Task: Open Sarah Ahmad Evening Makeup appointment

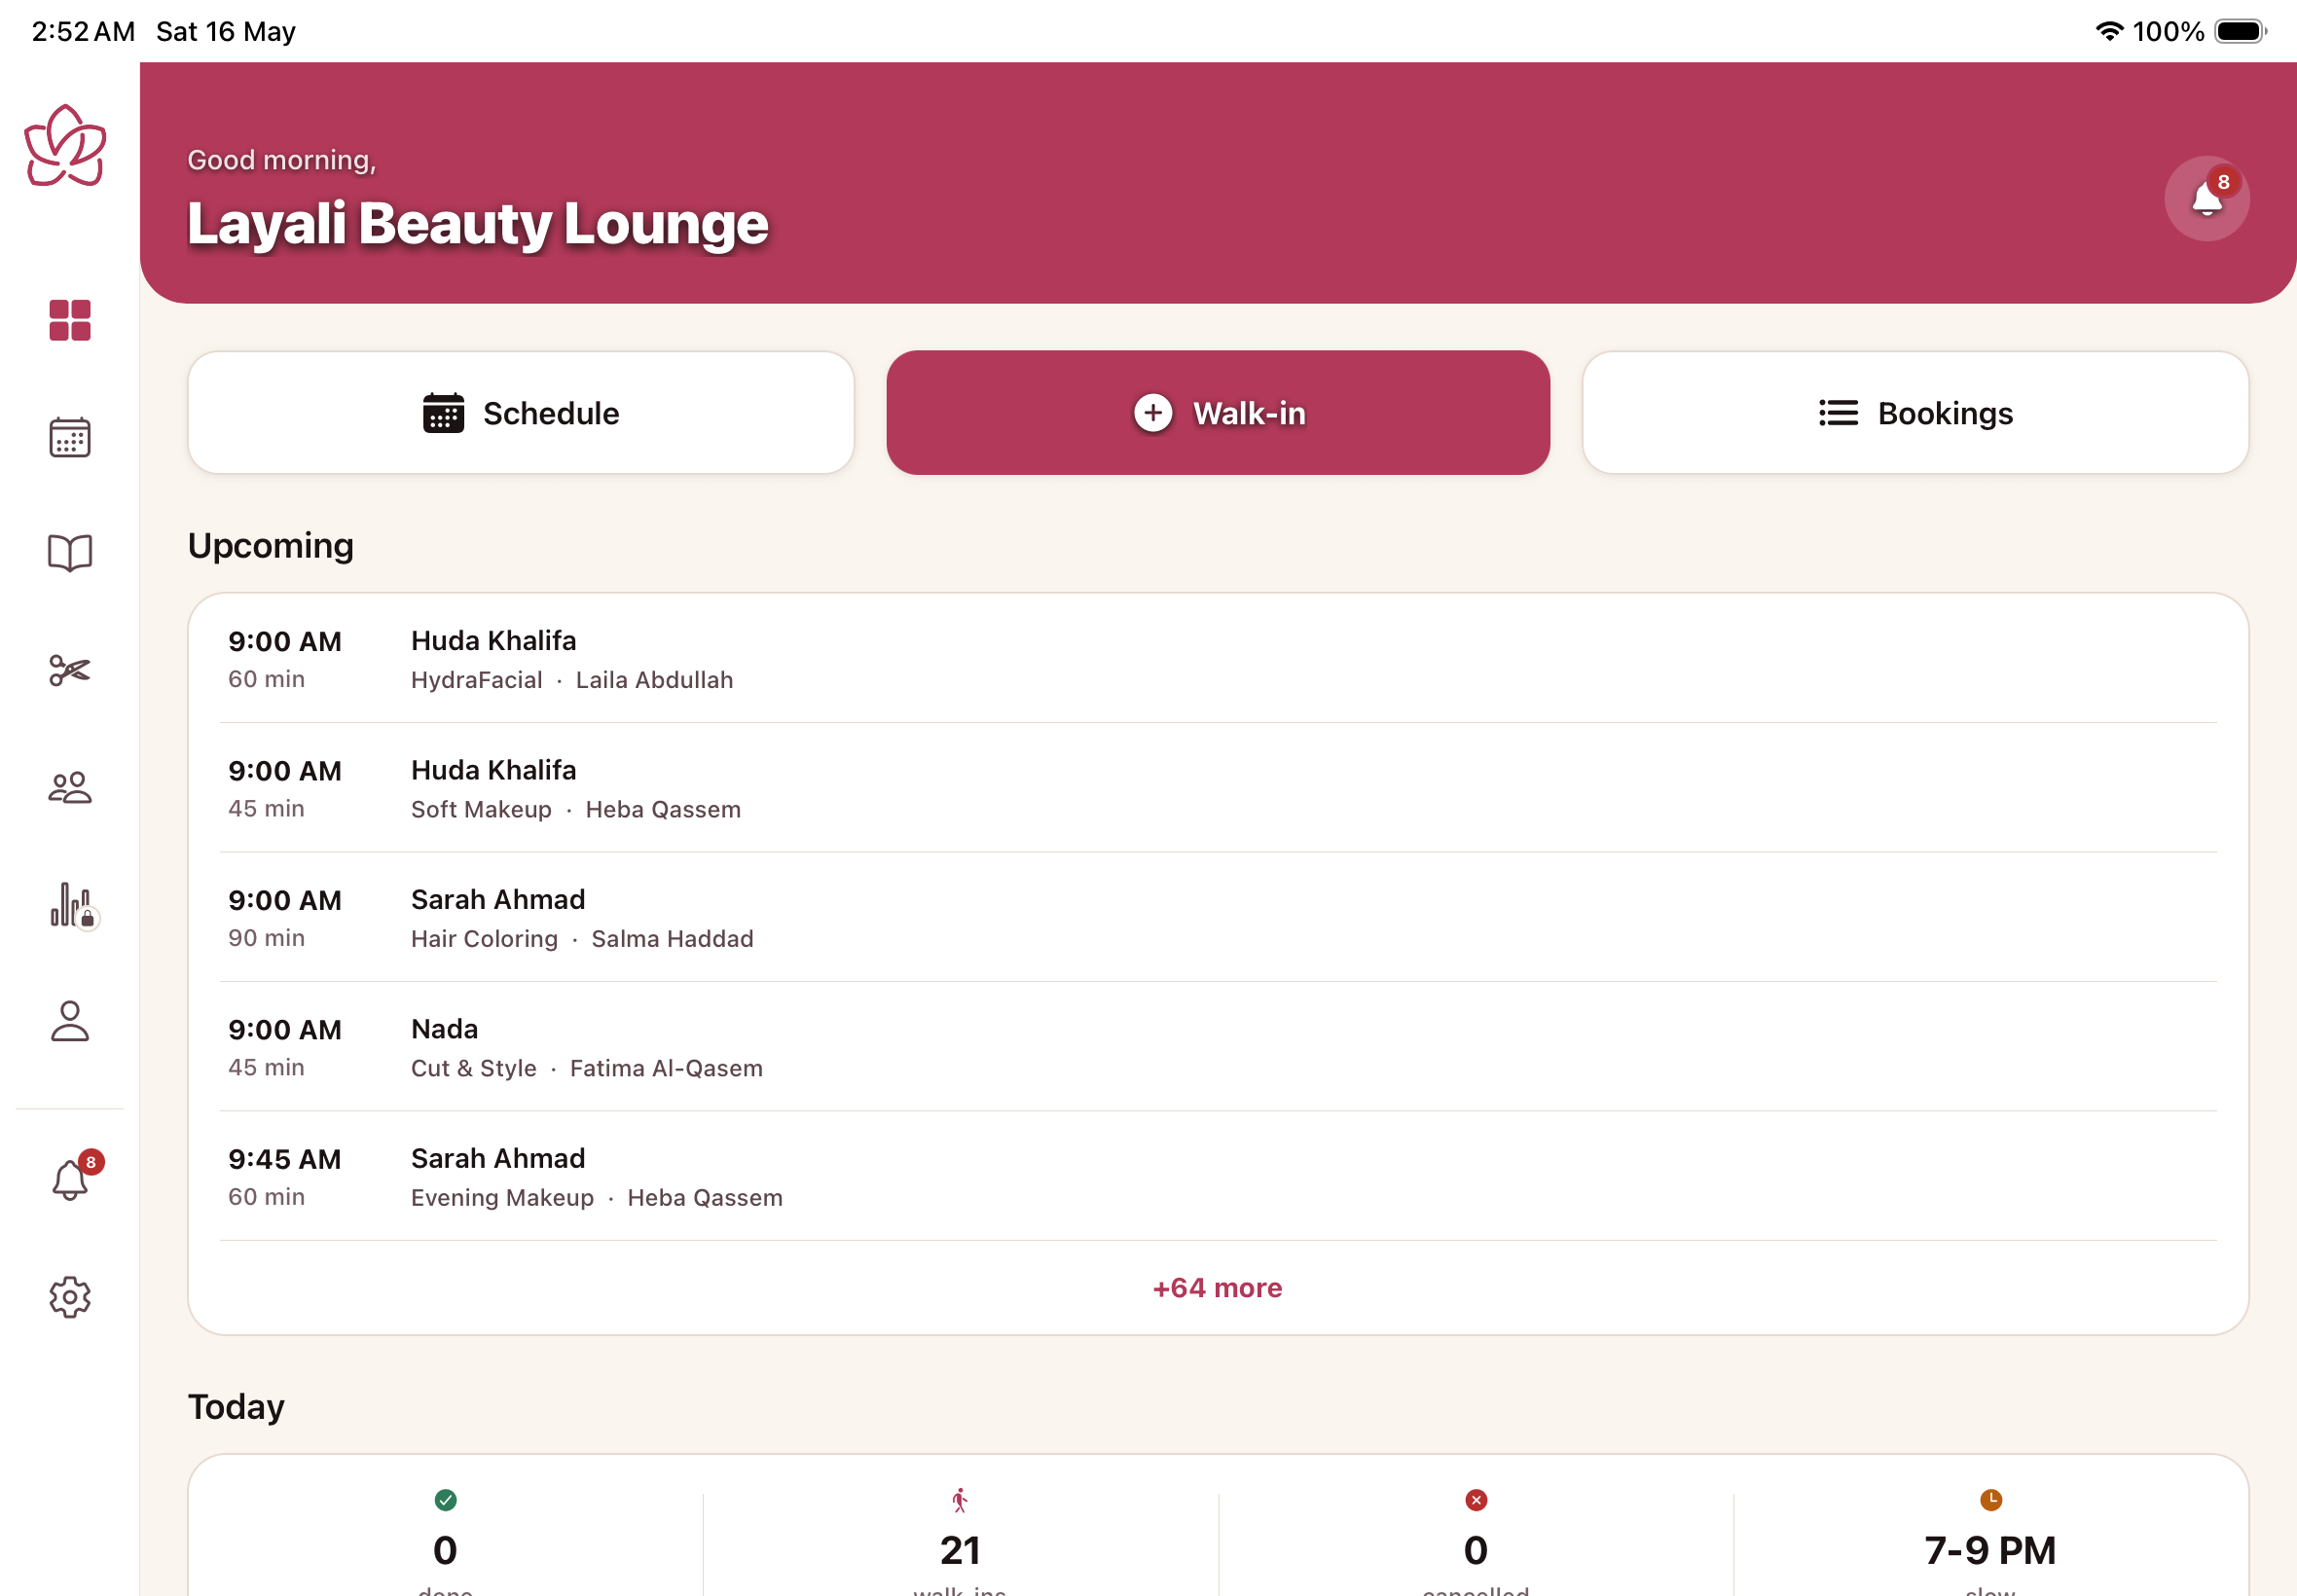Action: click(x=1218, y=1177)
